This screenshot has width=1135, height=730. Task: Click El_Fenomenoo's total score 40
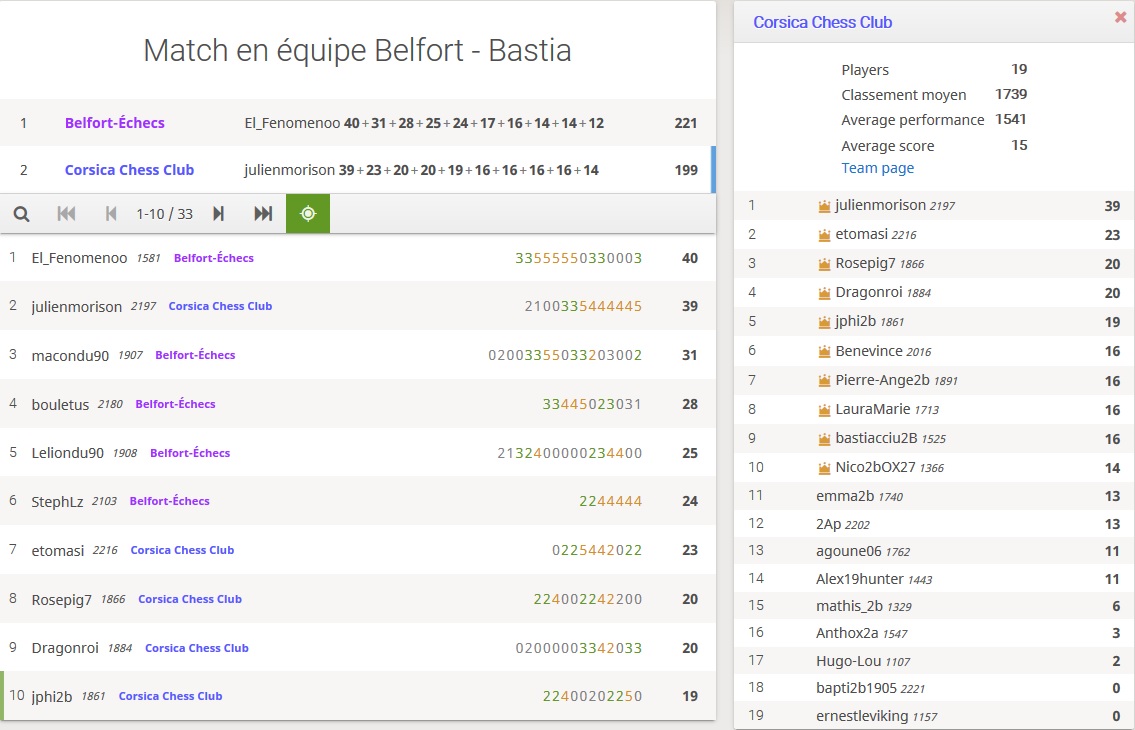click(x=690, y=258)
